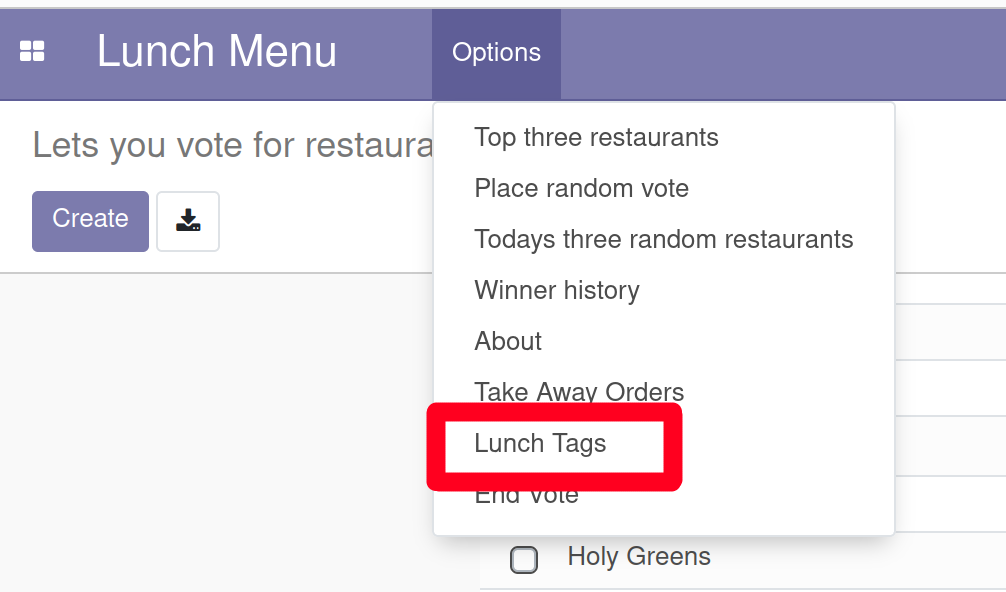
Task: Select Winner history from Options
Action: (556, 291)
